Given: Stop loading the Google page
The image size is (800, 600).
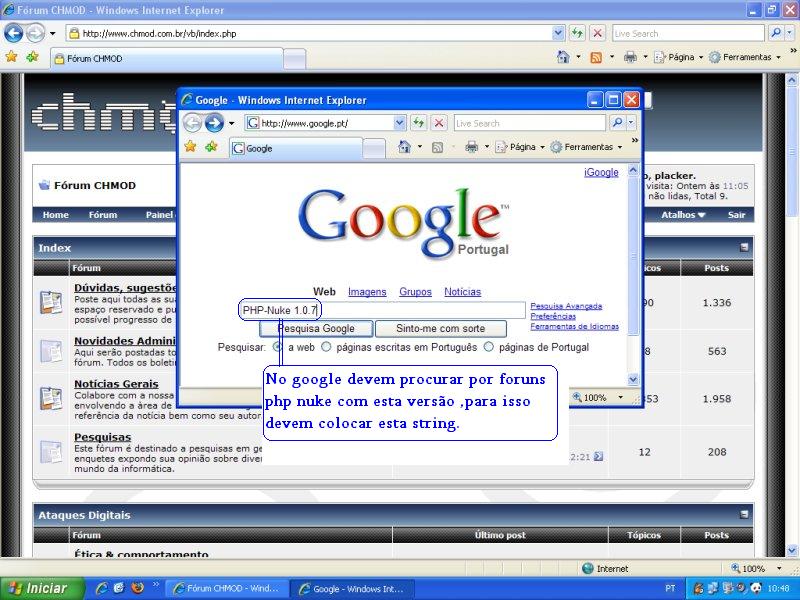Looking at the screenshot, I should tap(438, 123).
